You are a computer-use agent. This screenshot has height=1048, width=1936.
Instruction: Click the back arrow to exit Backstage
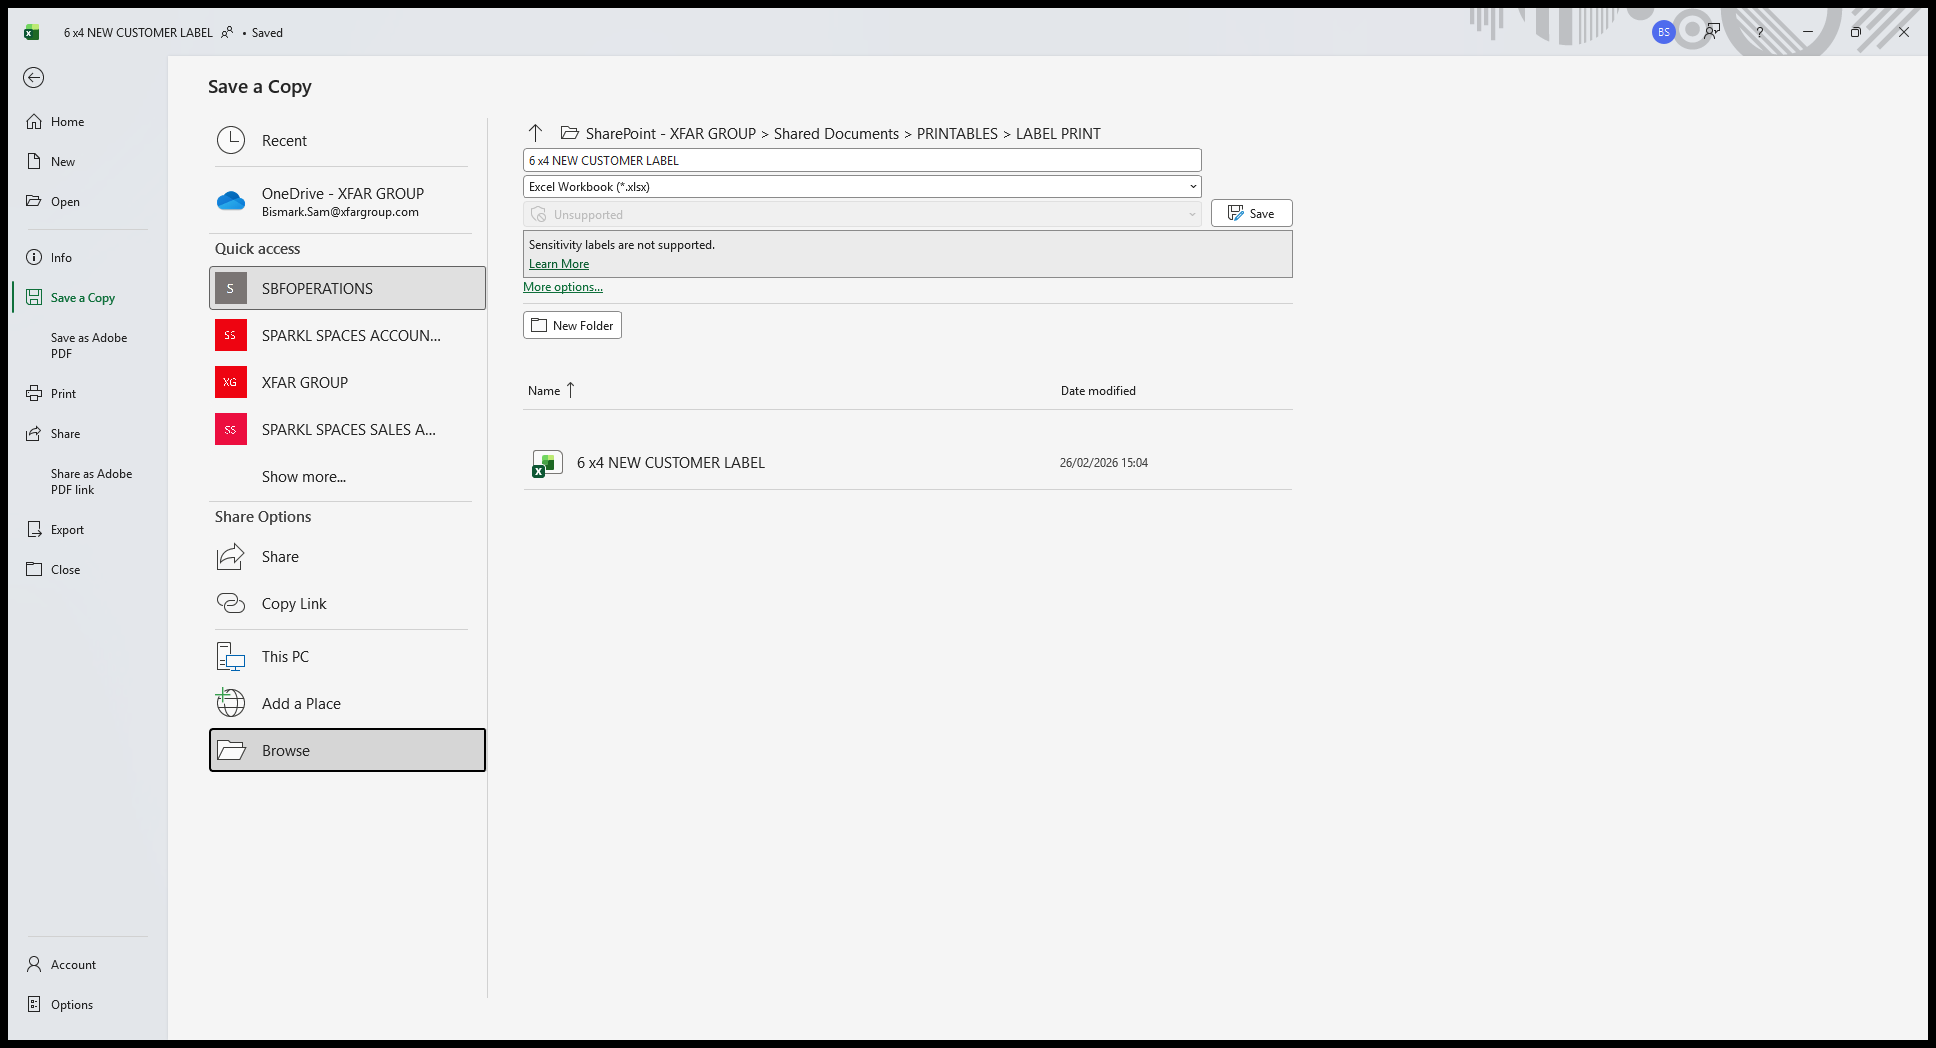coord(34,78)
